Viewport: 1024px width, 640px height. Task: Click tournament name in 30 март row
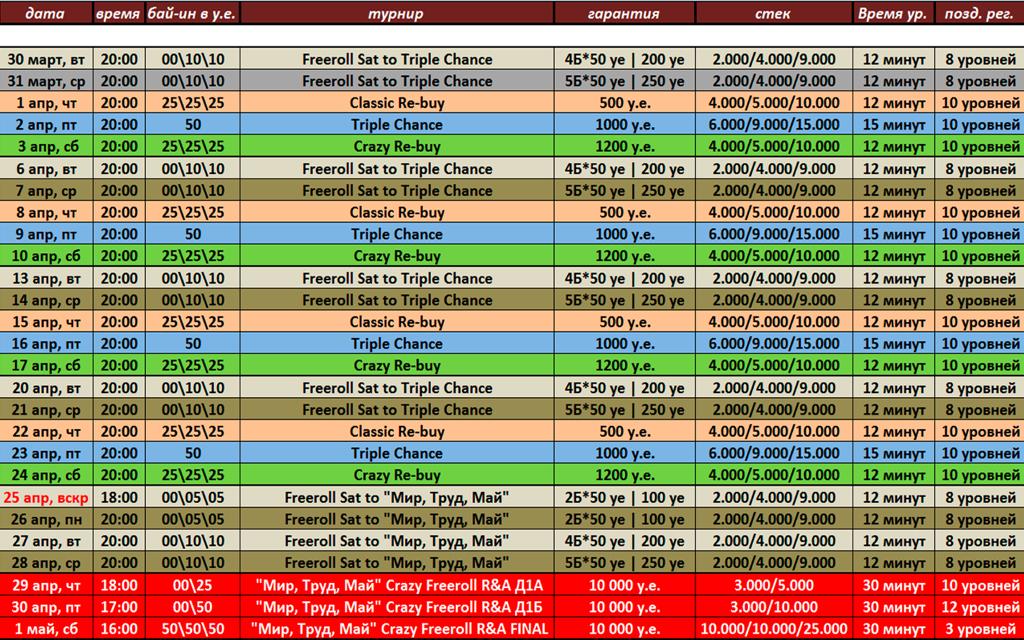(397, 59)
